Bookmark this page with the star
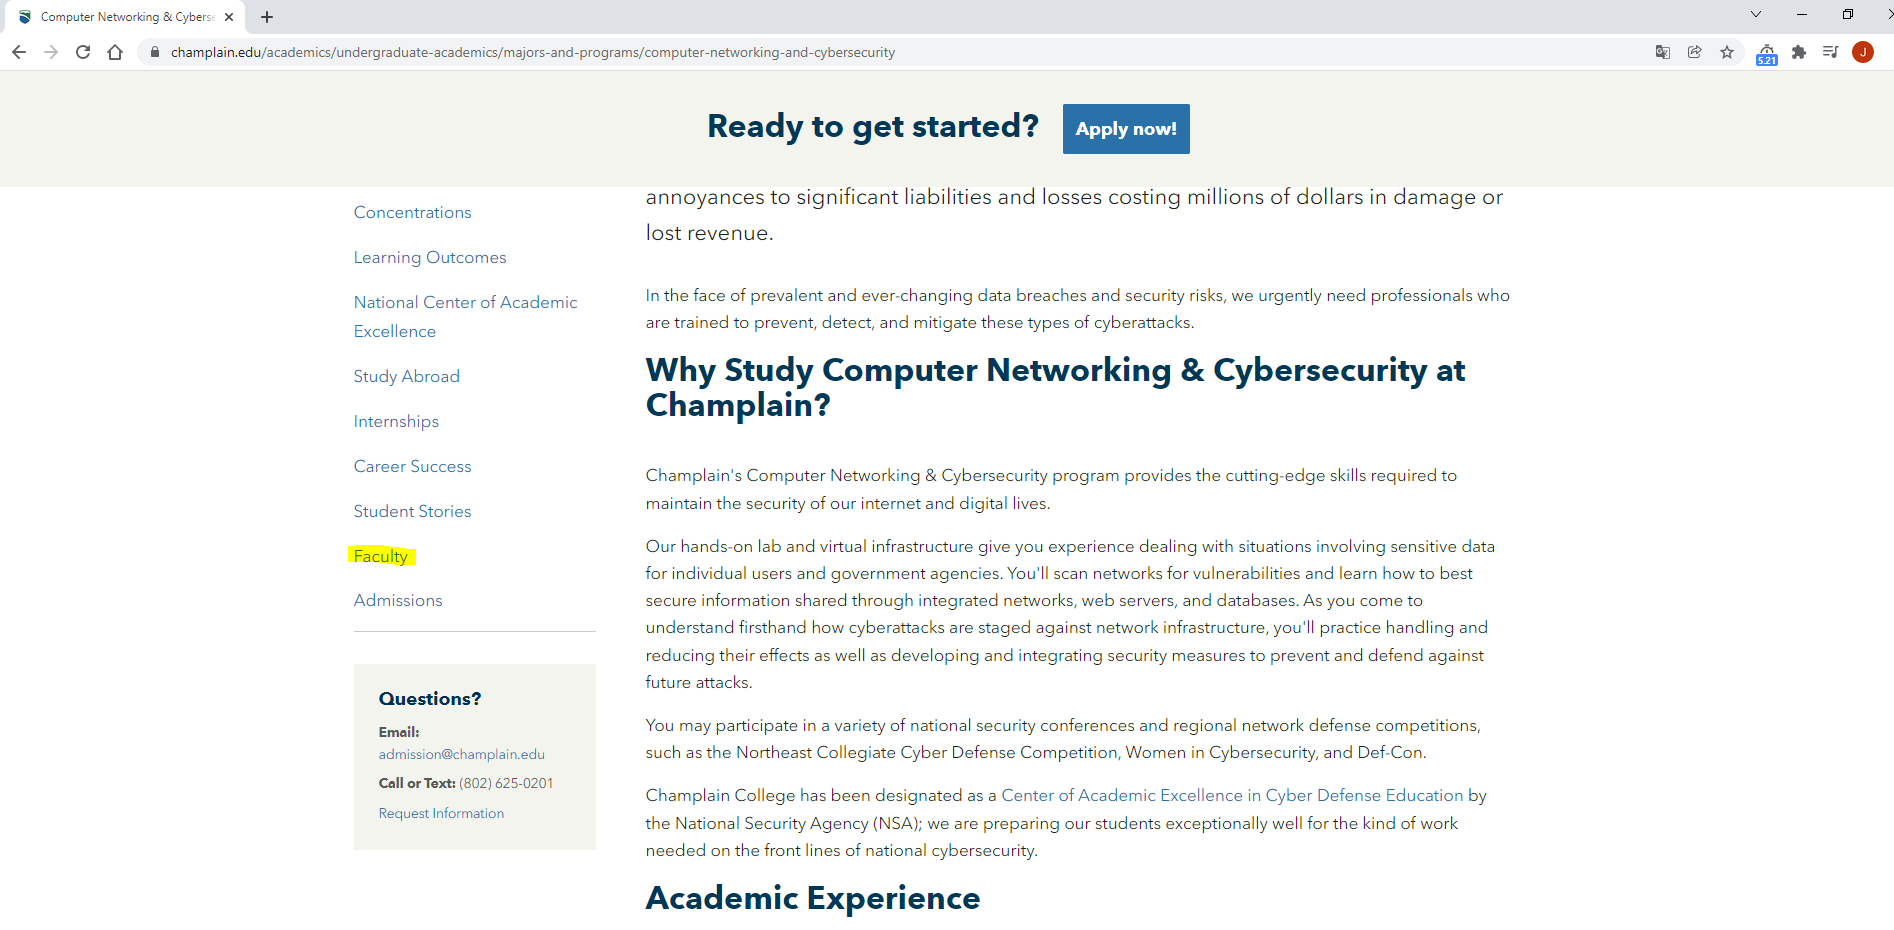This screenshot has width=1894, height=930. pyautogui.click(x=1727, y=52)
